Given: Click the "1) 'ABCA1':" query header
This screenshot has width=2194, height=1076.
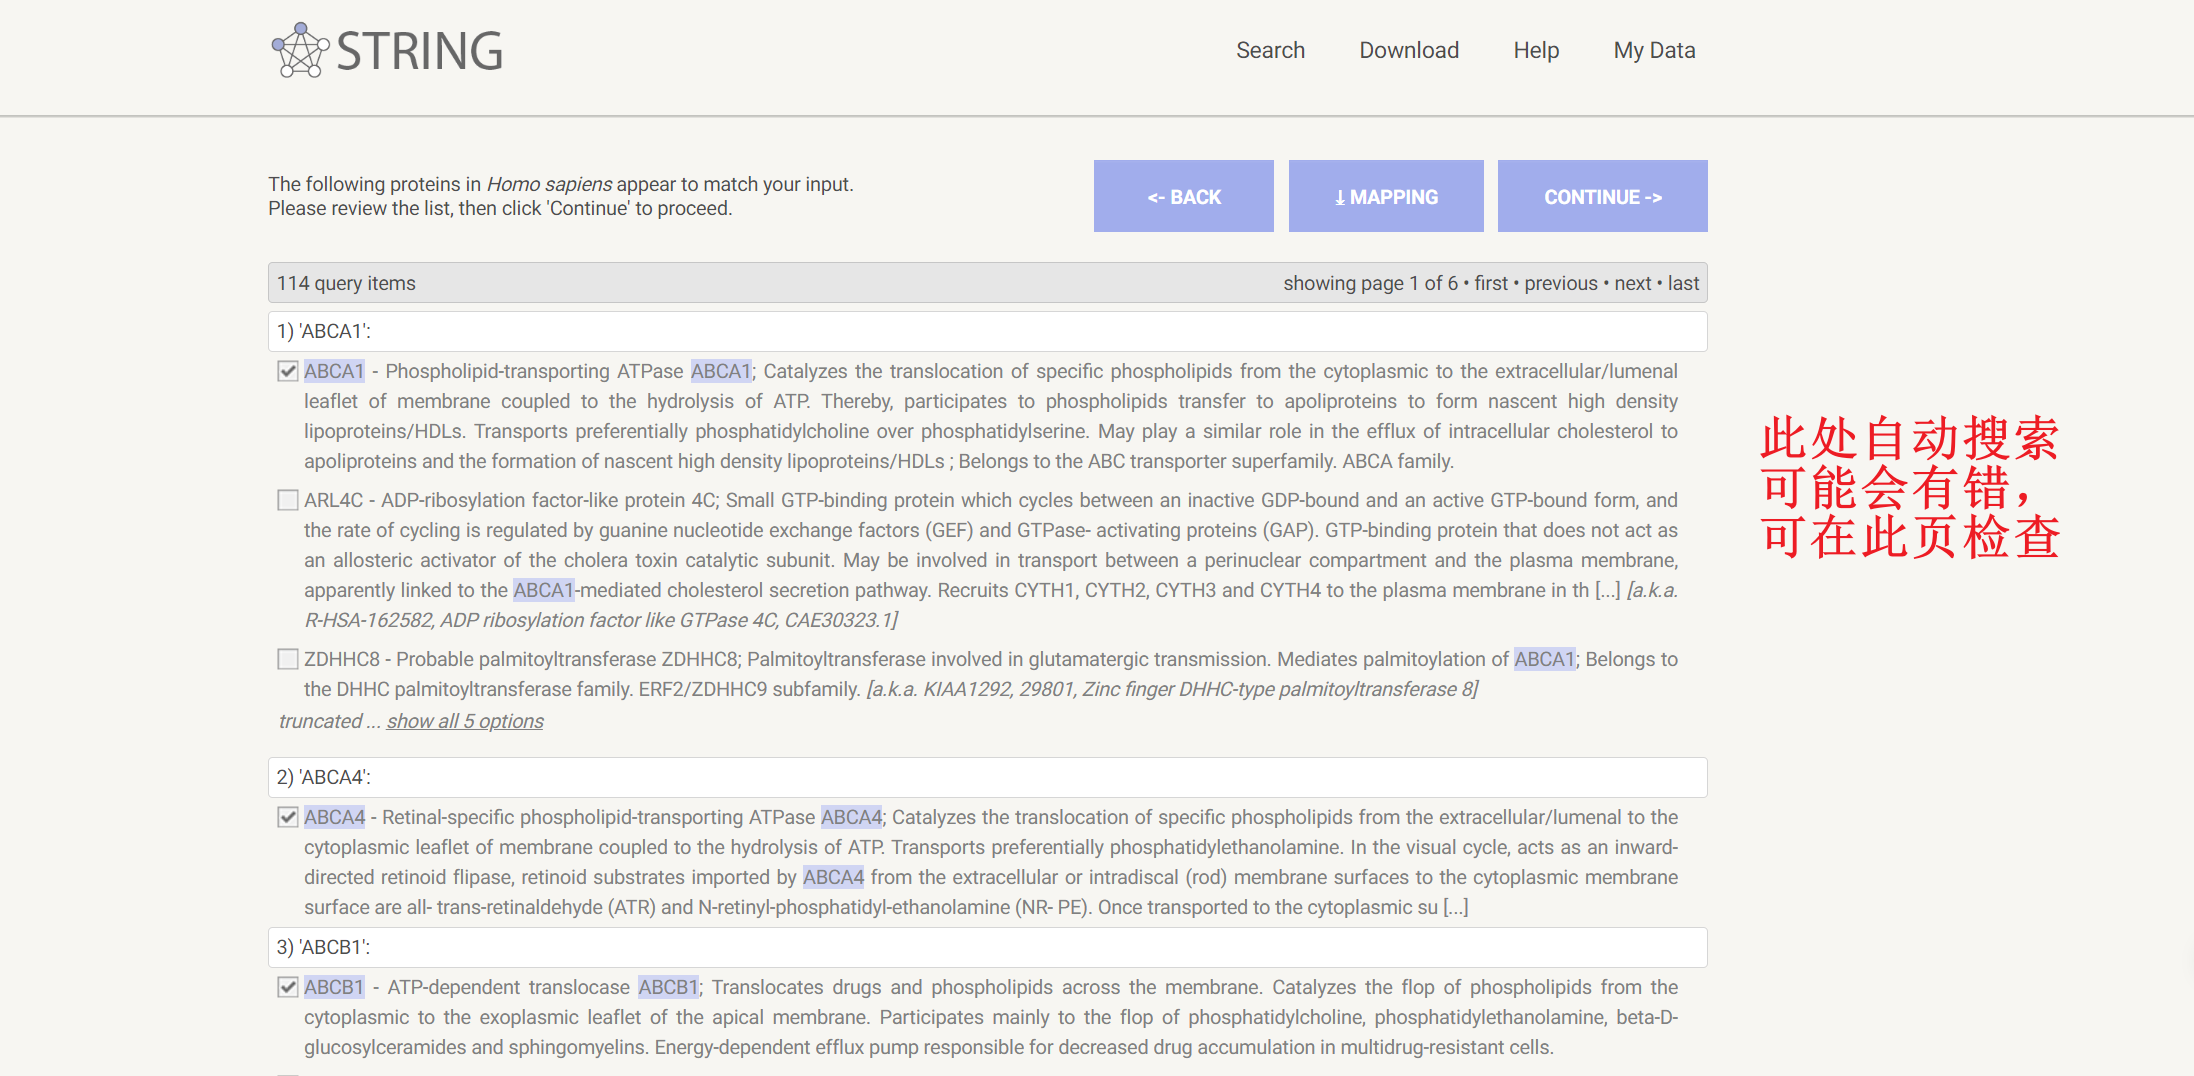Looking at the screenshot, I should 987,331.
